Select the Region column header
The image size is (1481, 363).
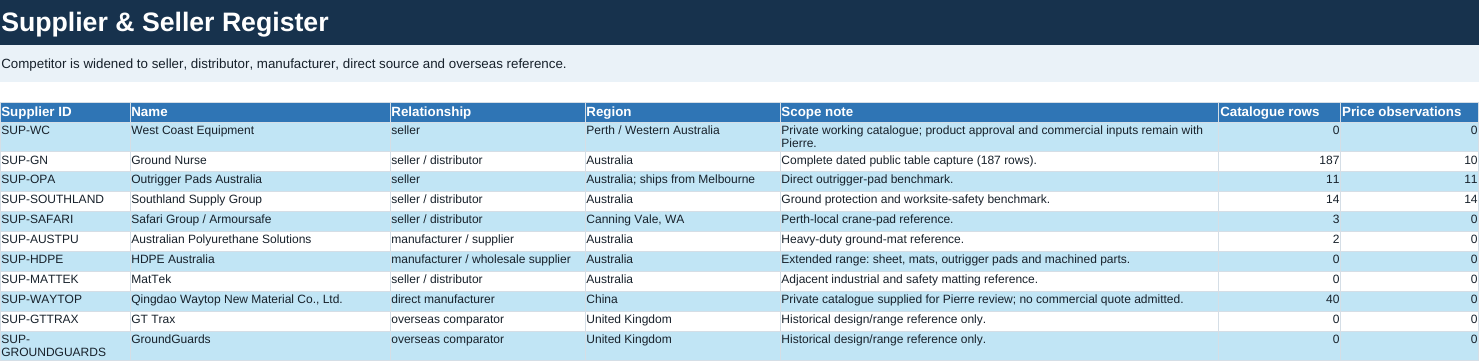(x=682, y=112)
